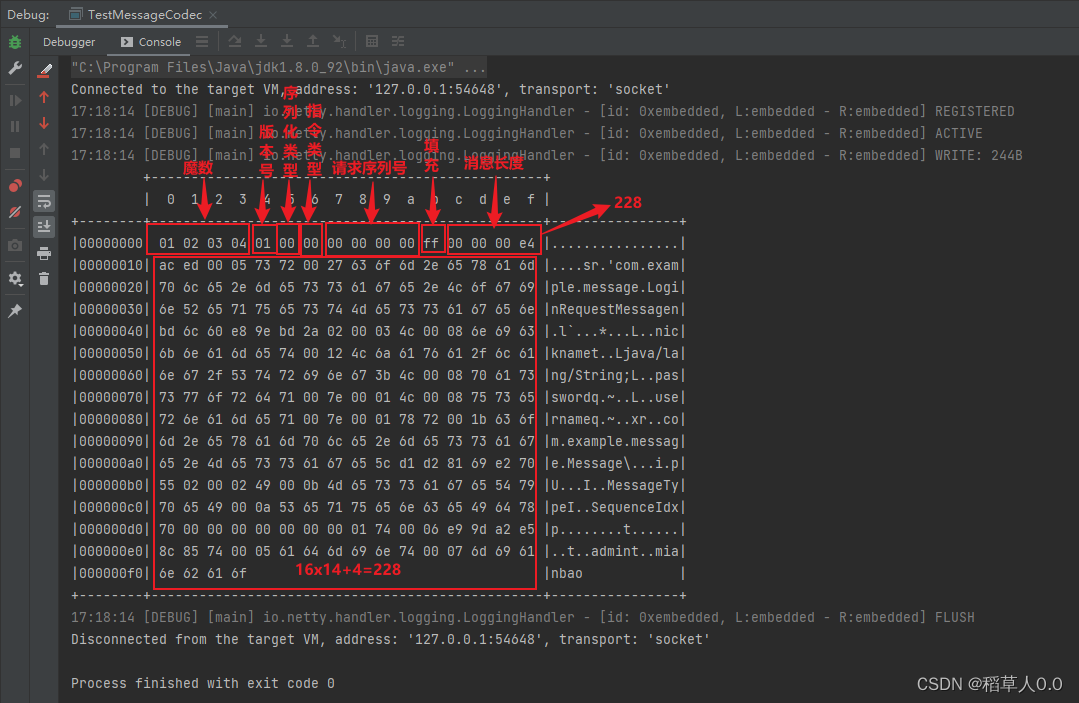1079x703 pixels.
Task: Switch to the Console tab
Action: coord(151,42)
